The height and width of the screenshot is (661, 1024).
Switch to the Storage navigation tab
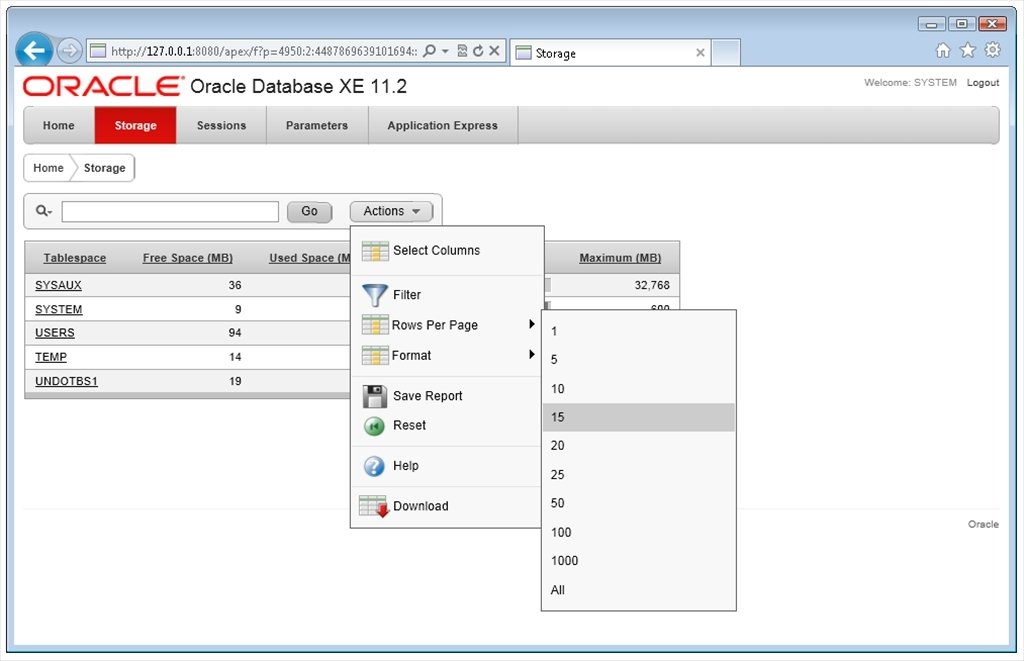135,125
